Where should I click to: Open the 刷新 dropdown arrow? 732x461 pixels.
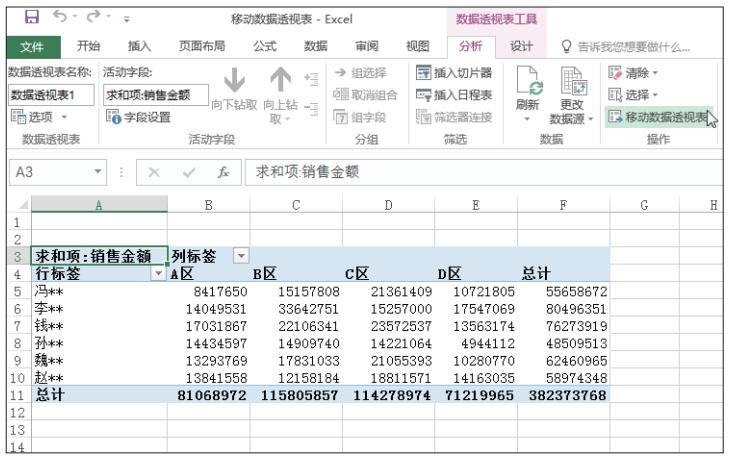527,120
